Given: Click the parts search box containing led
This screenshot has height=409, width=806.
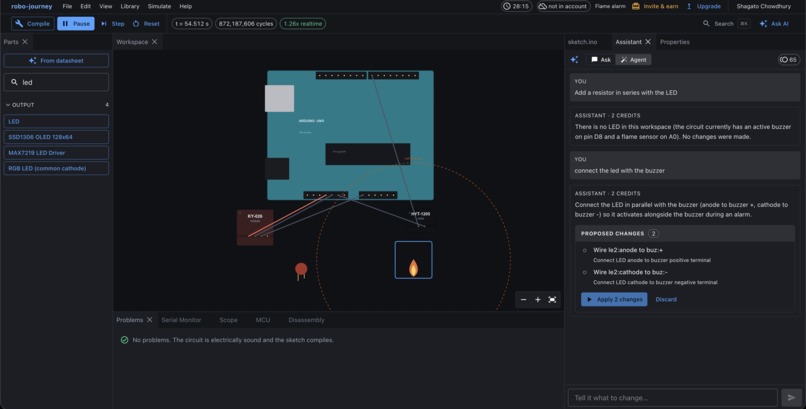Looking at the screenshot, I should (57, 82).
